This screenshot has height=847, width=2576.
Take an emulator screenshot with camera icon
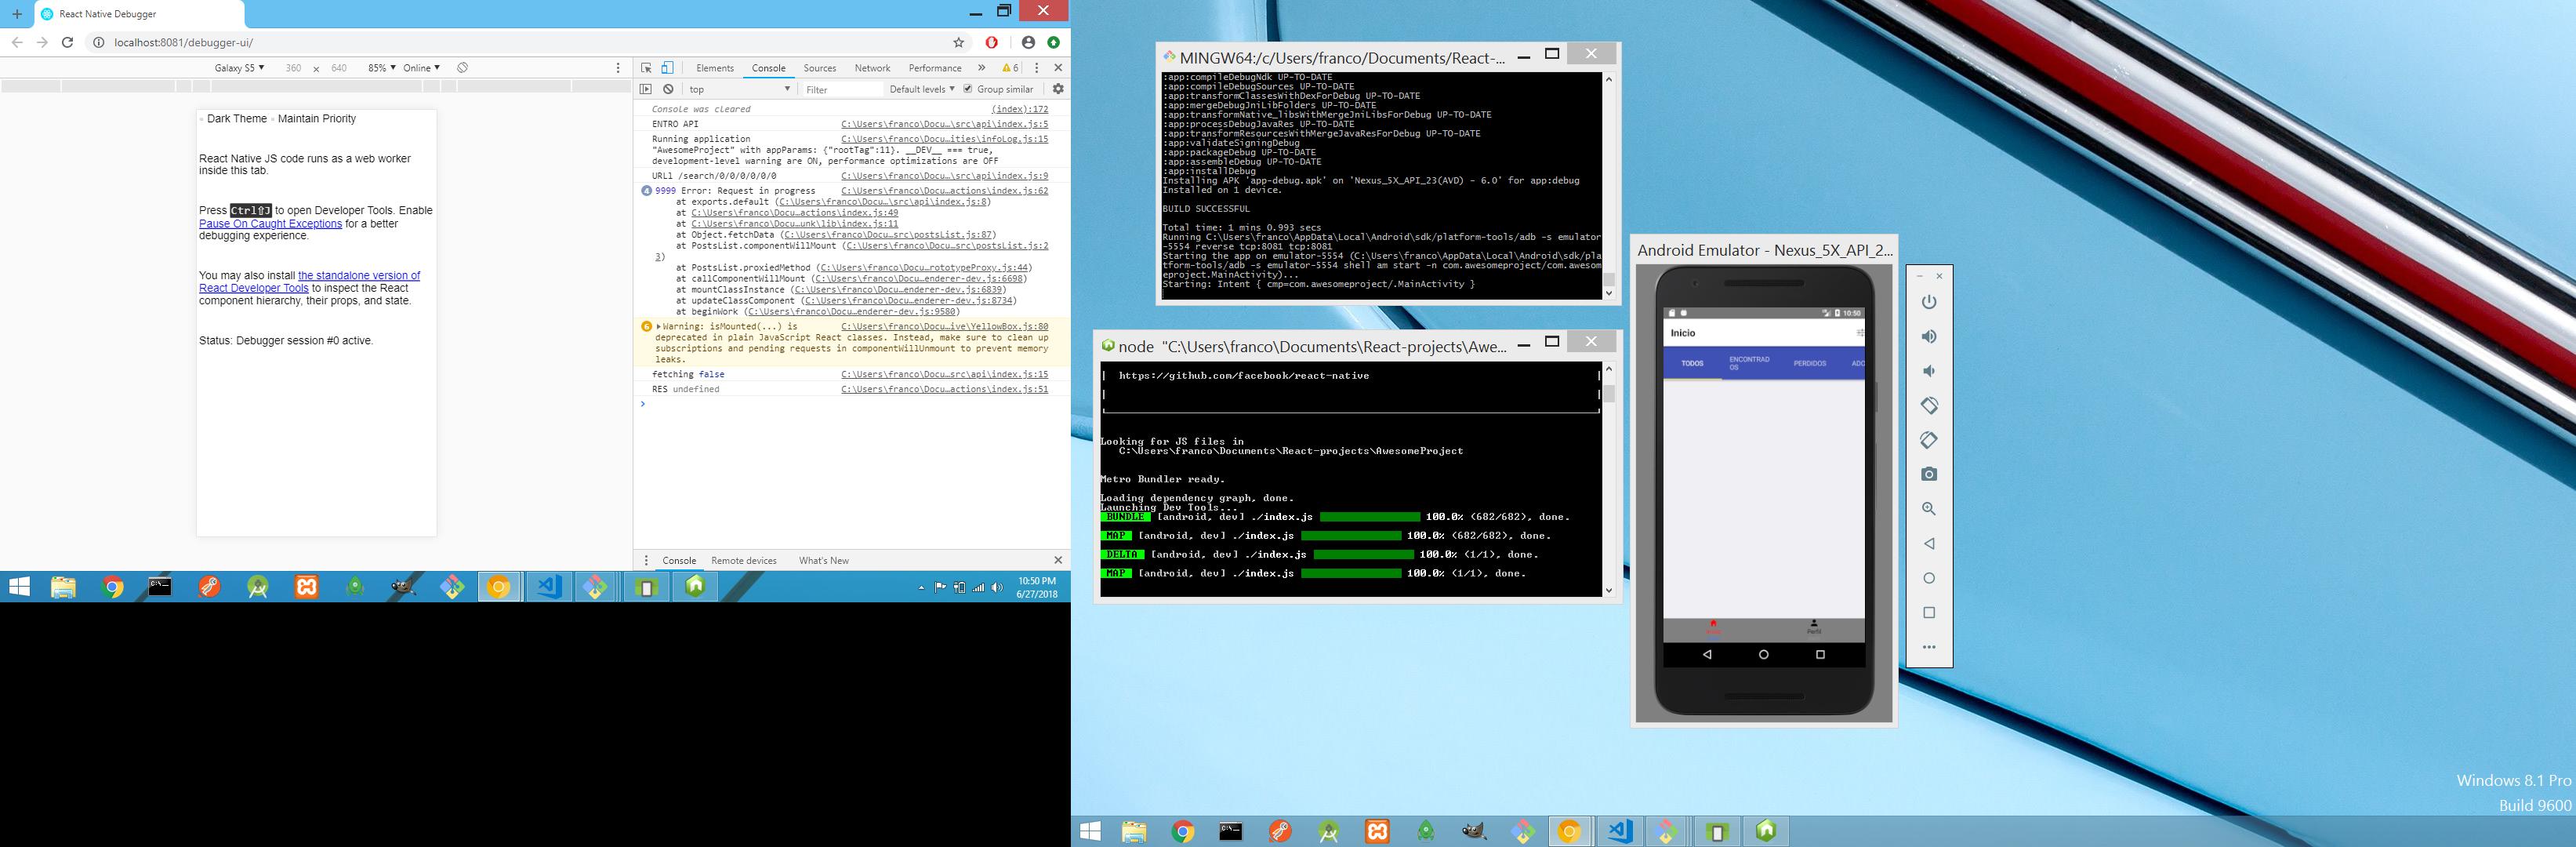tap(1929, 474)
